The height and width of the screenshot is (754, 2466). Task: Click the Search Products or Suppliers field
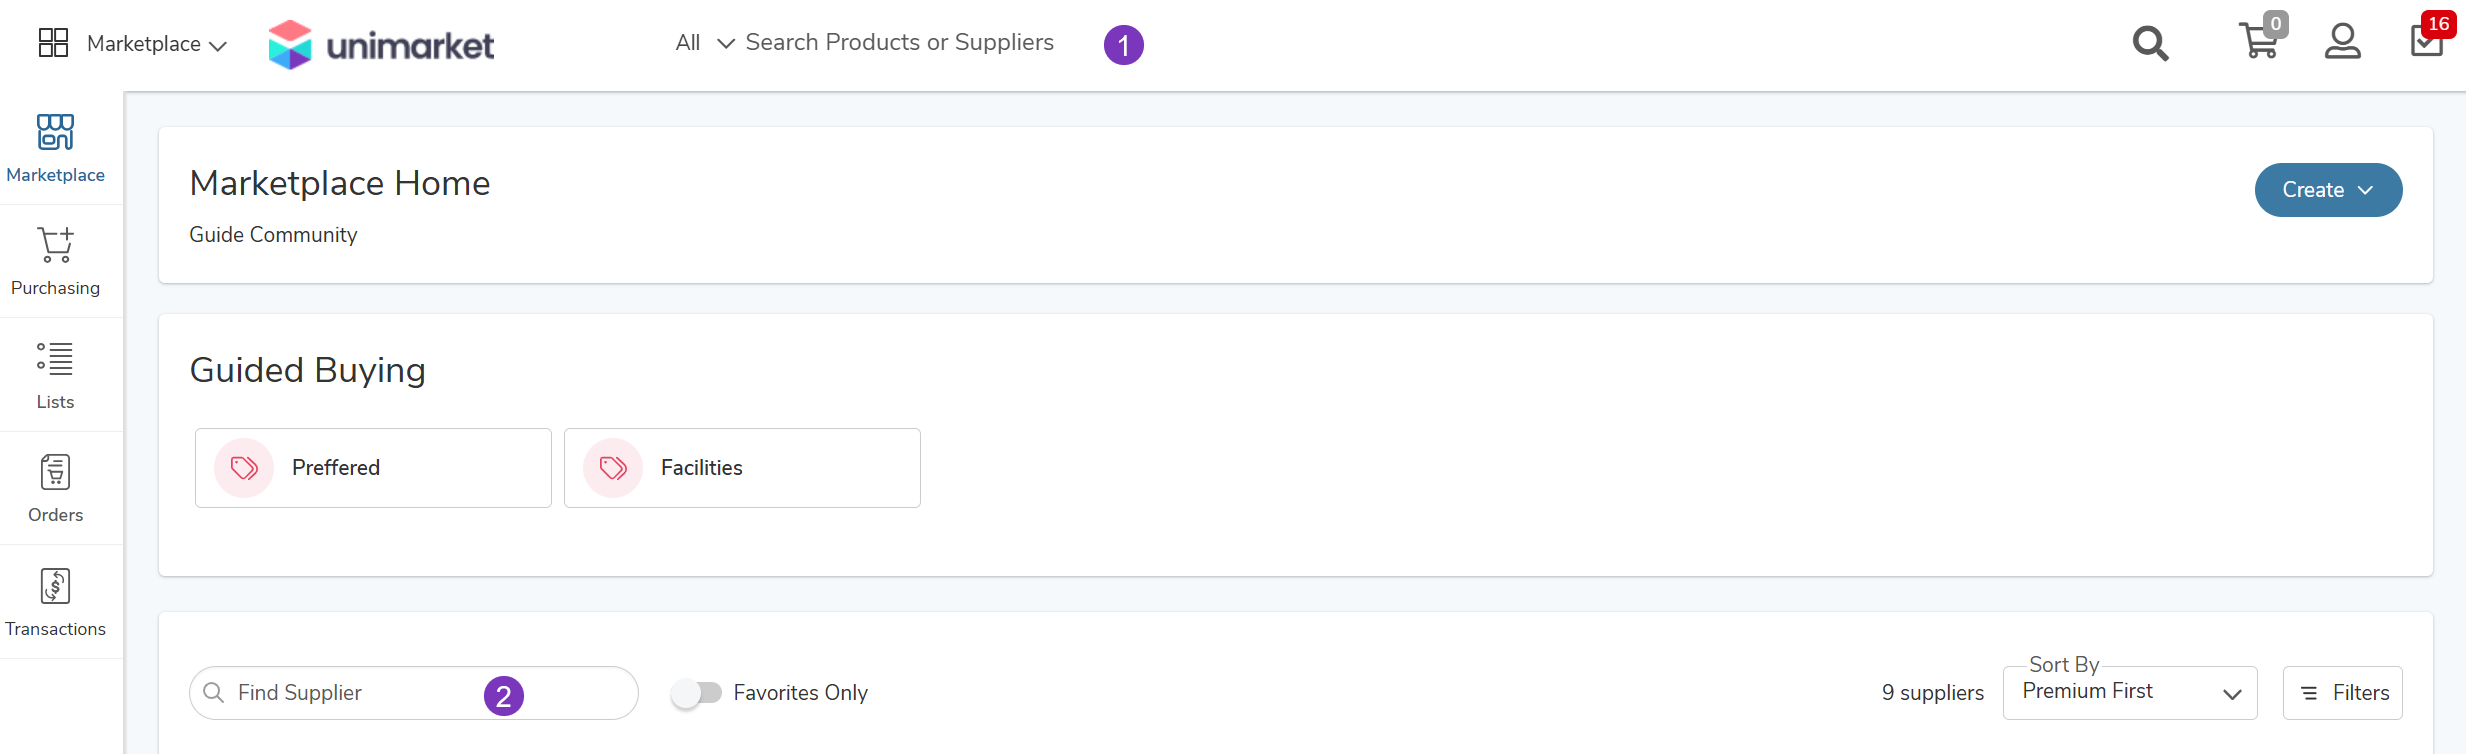coord(899,43)
